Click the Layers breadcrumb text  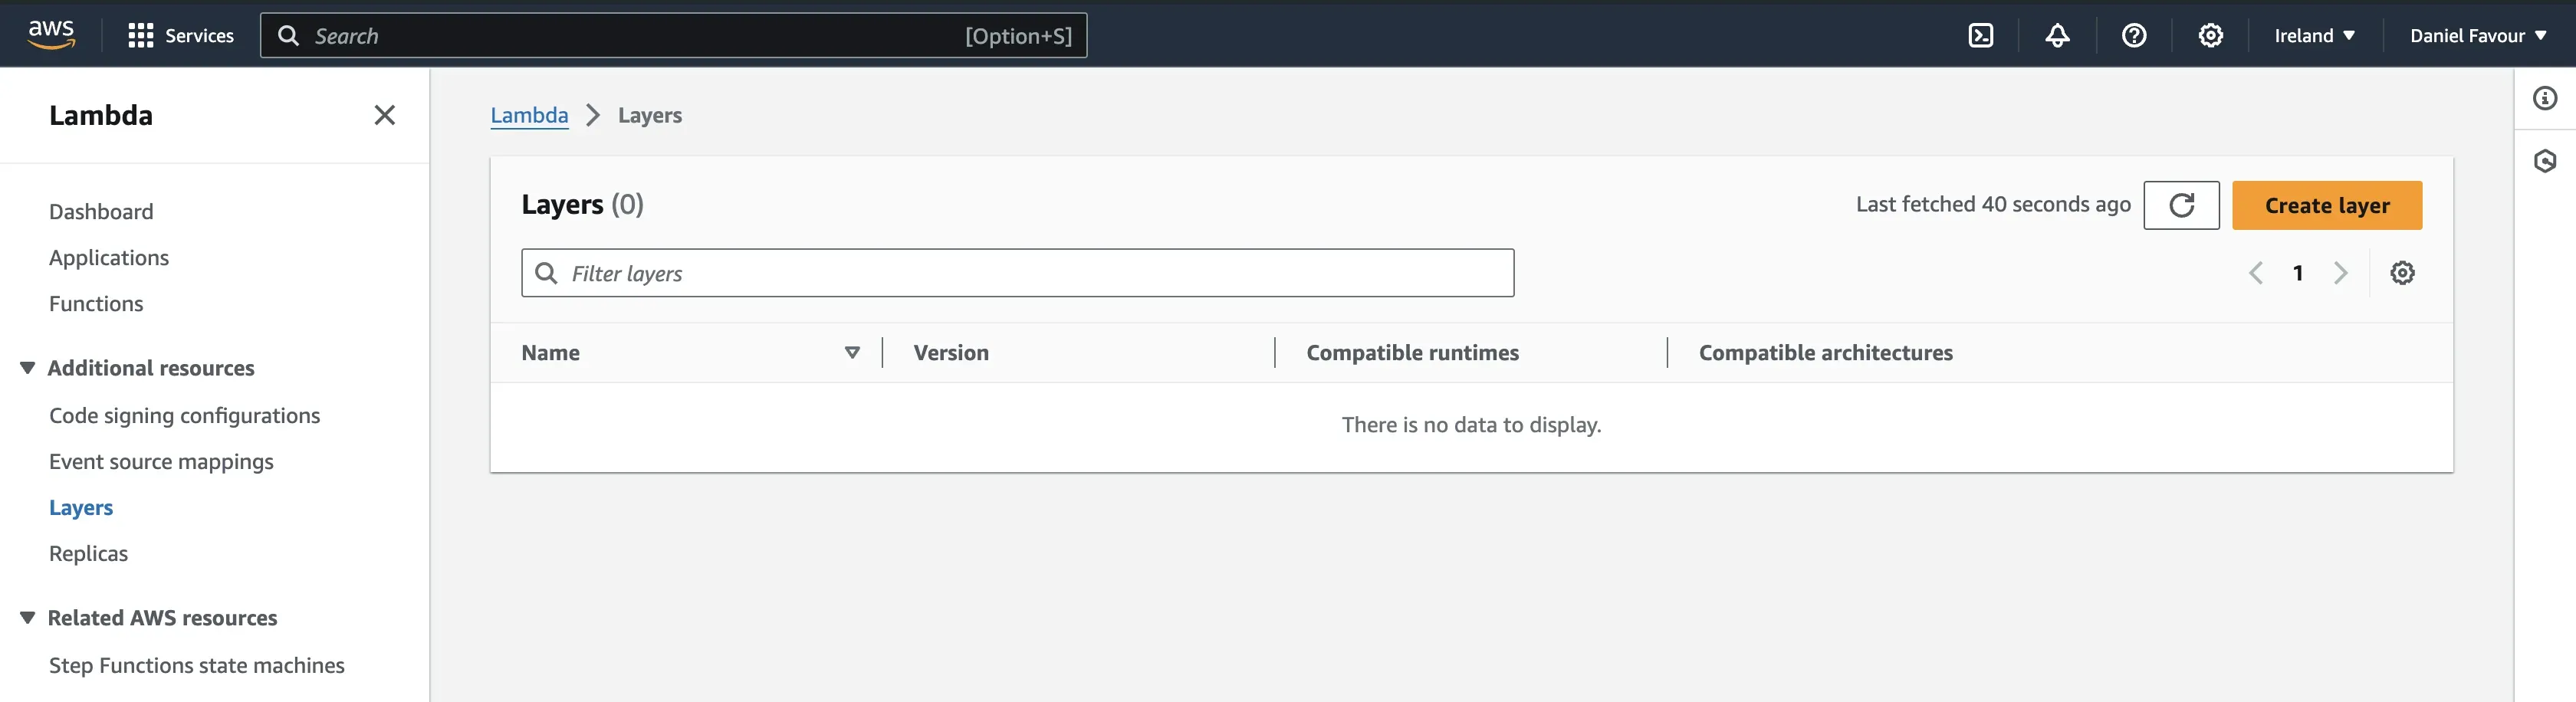click(650, 116)
